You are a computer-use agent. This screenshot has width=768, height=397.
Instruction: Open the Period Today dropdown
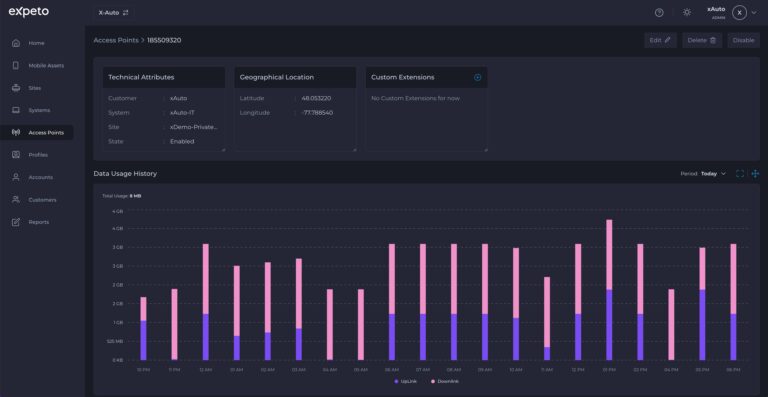click(x=714, y=174)
